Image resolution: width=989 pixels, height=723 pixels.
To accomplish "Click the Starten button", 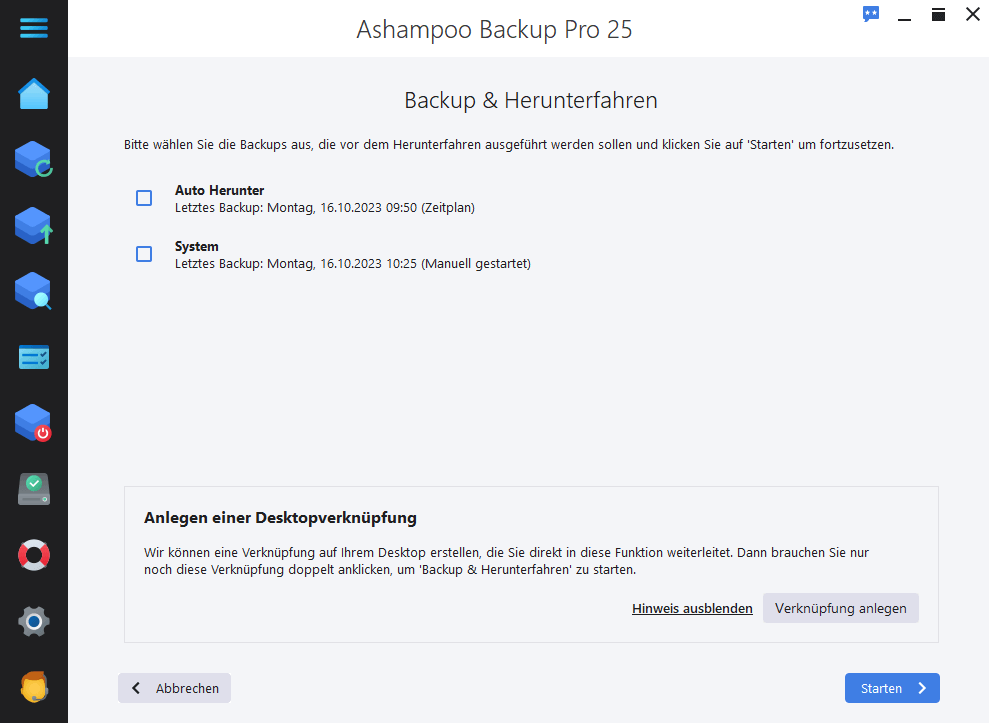I will pos(892,688).
